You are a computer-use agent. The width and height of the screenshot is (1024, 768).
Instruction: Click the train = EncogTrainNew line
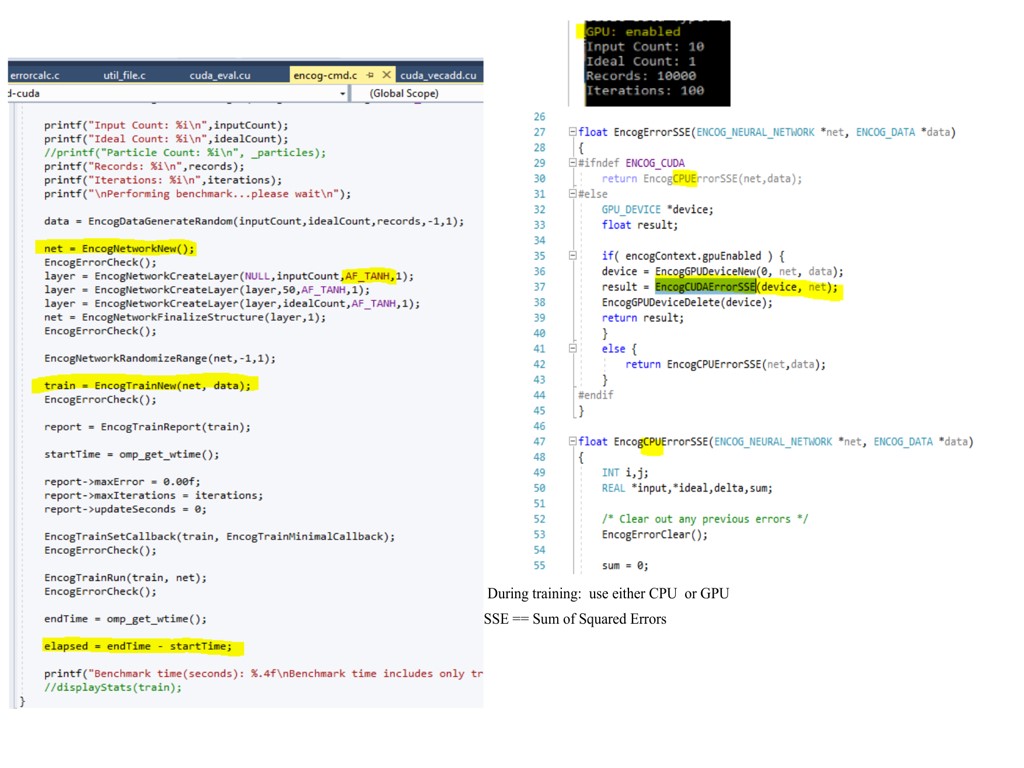coord(147,385)
